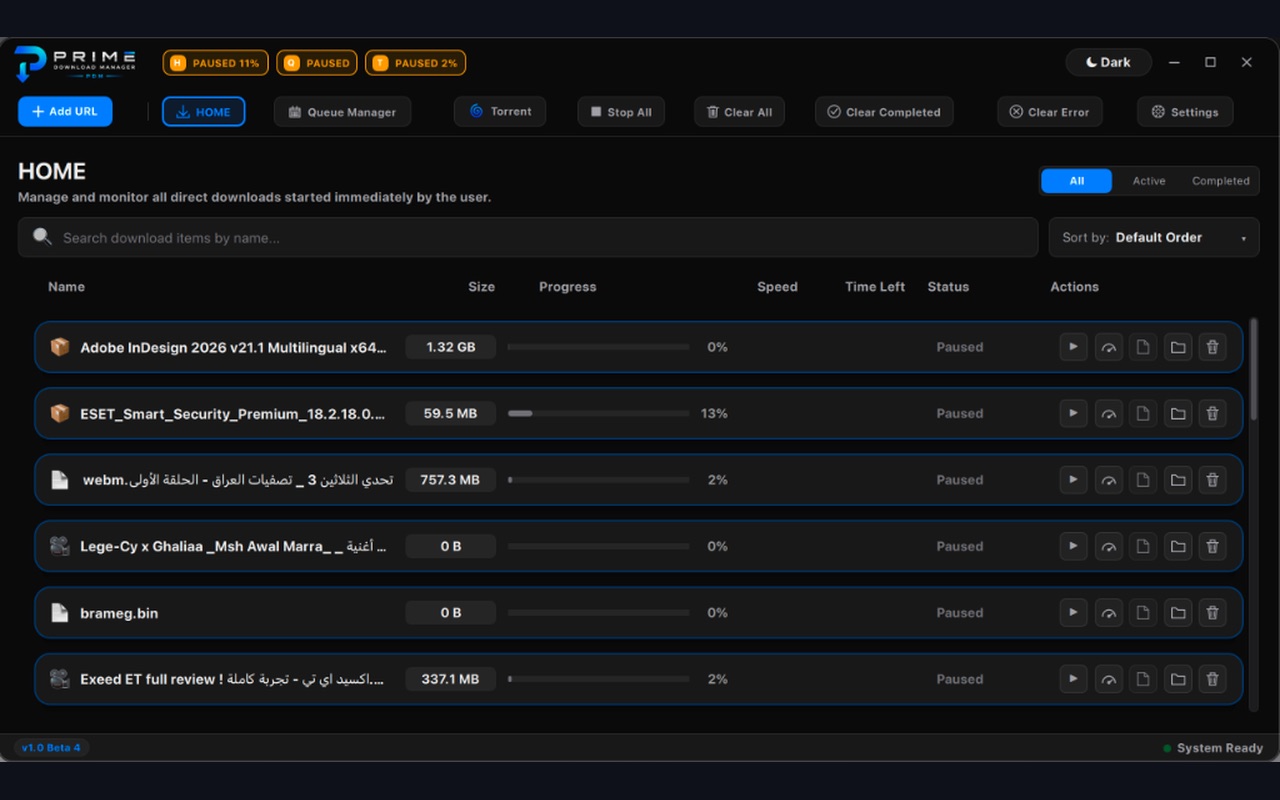Resume the Exeed ET full review download
This screenshot has width=1280, height=800.
tap(1073, 679)
